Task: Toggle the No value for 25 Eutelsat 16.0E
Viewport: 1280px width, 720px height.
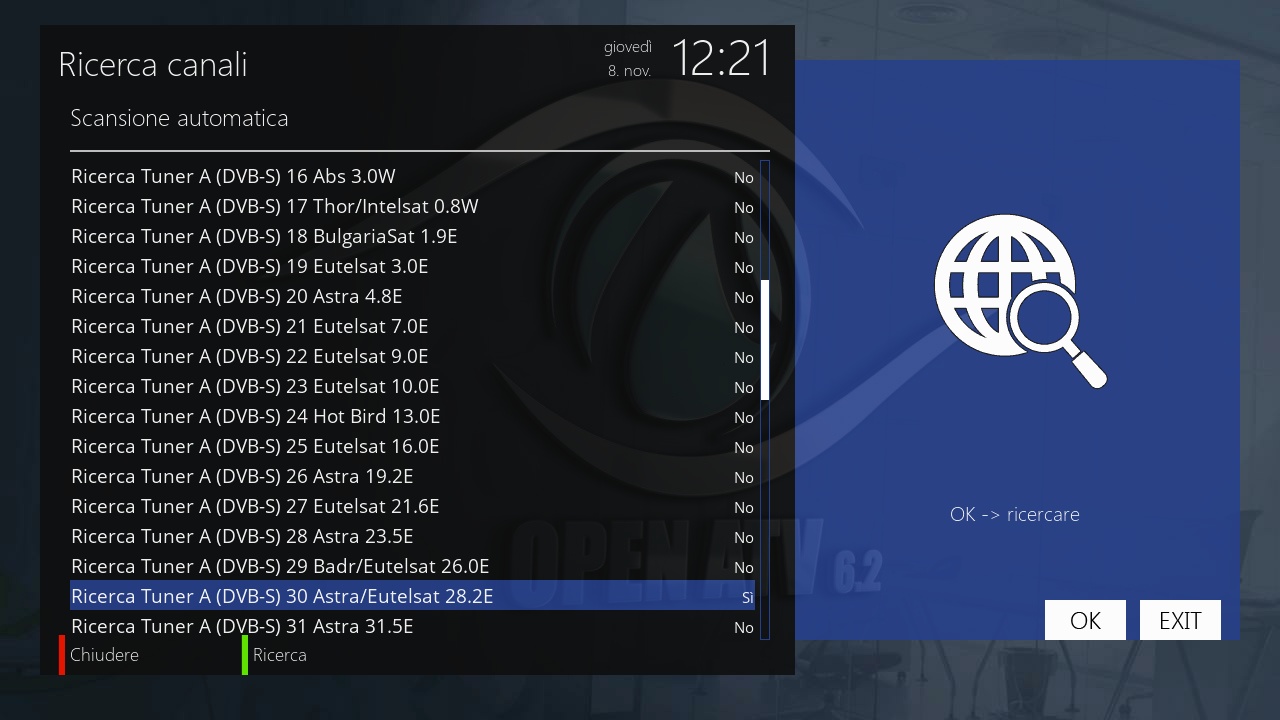Action: click(x=743, y=447)
